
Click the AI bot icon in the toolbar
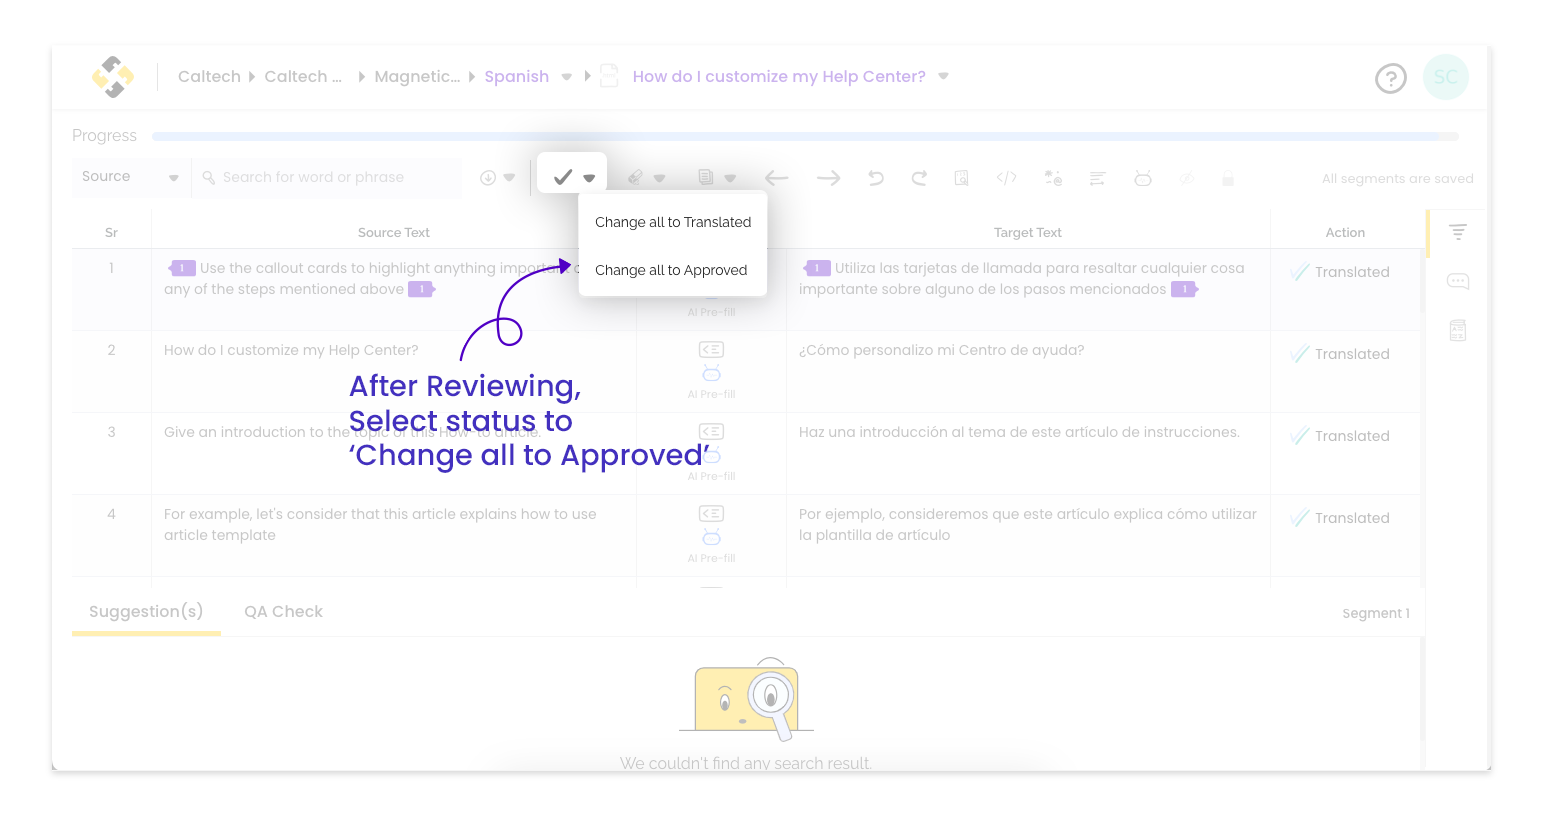click(x=1143, y=178)
